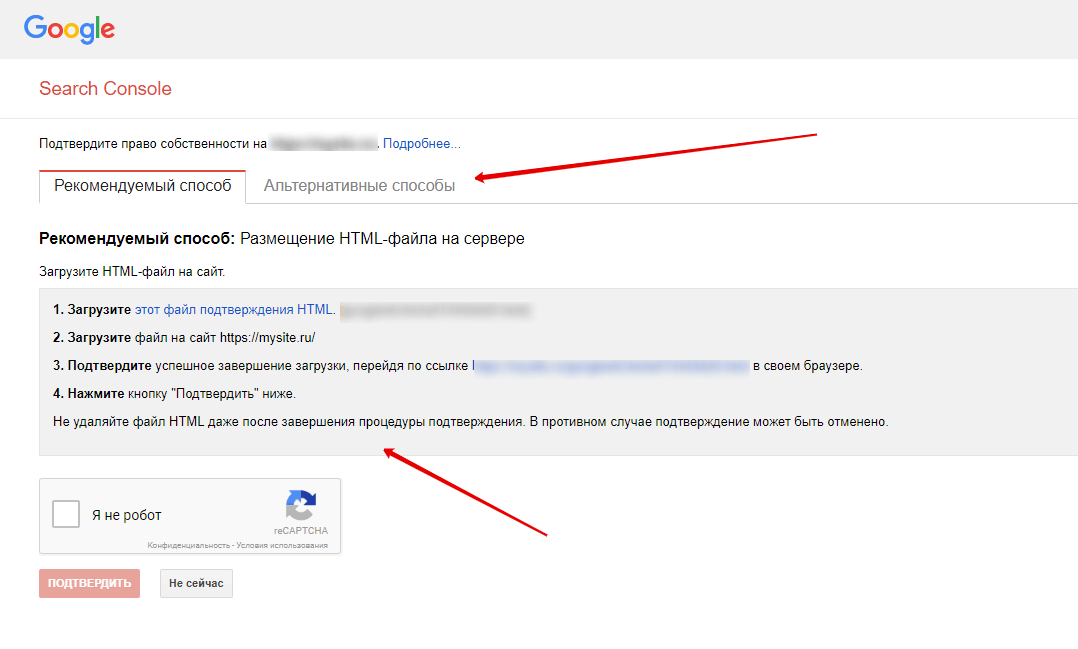Click the blurred filename in step 1
Viewport: 1078px width, 649px height.
coord(434,311)
